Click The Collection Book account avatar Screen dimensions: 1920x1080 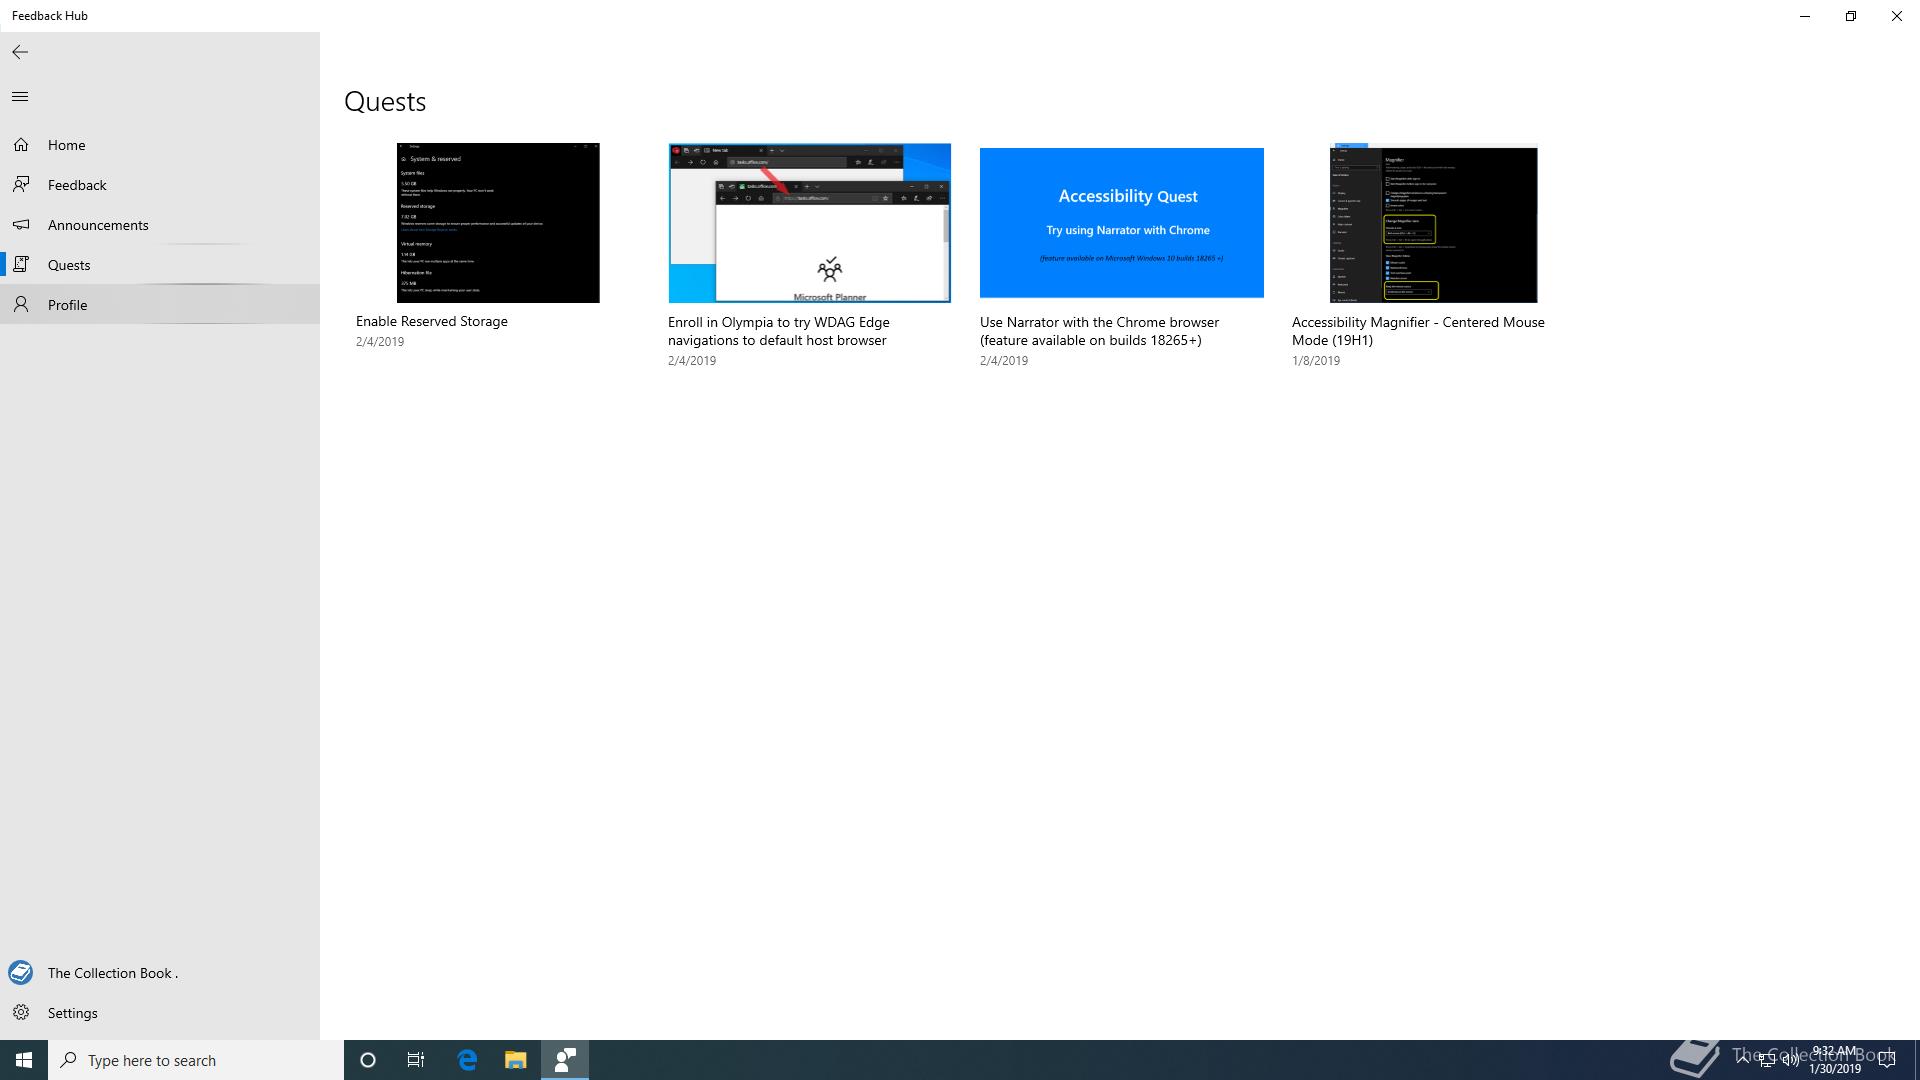(x=21, y=972)
